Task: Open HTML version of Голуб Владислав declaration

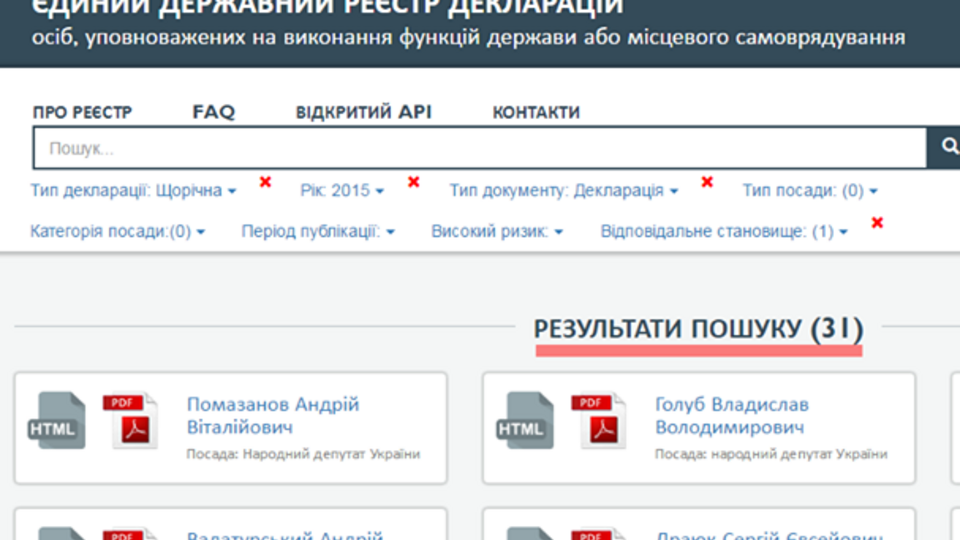Action: click(525, 421)
